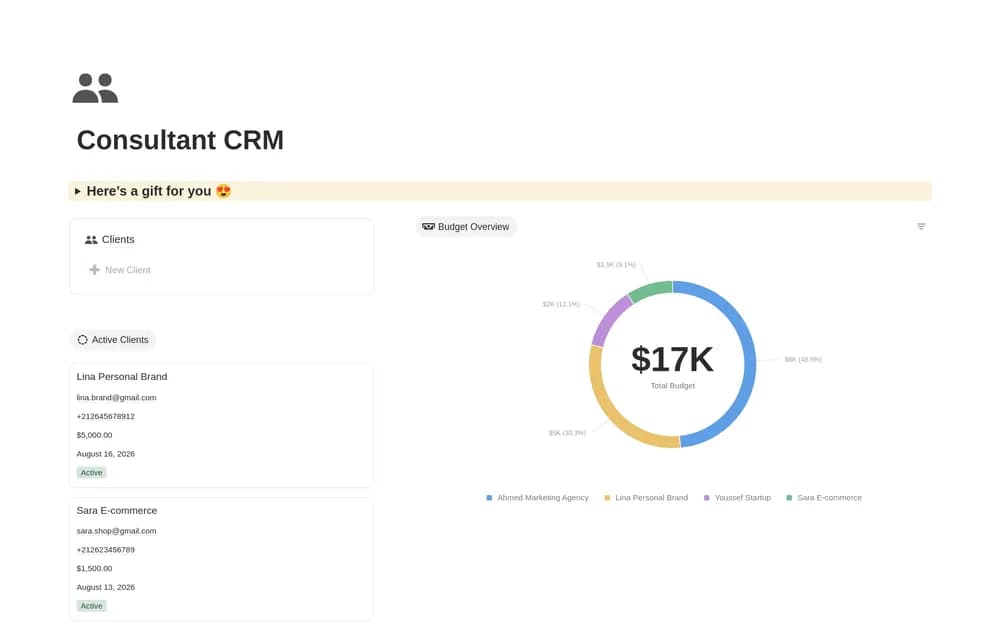Click the $2K (12.1%) chart label
Image resolution: width=1000 pixels, height=624 pixels.
tap(561, 305)
